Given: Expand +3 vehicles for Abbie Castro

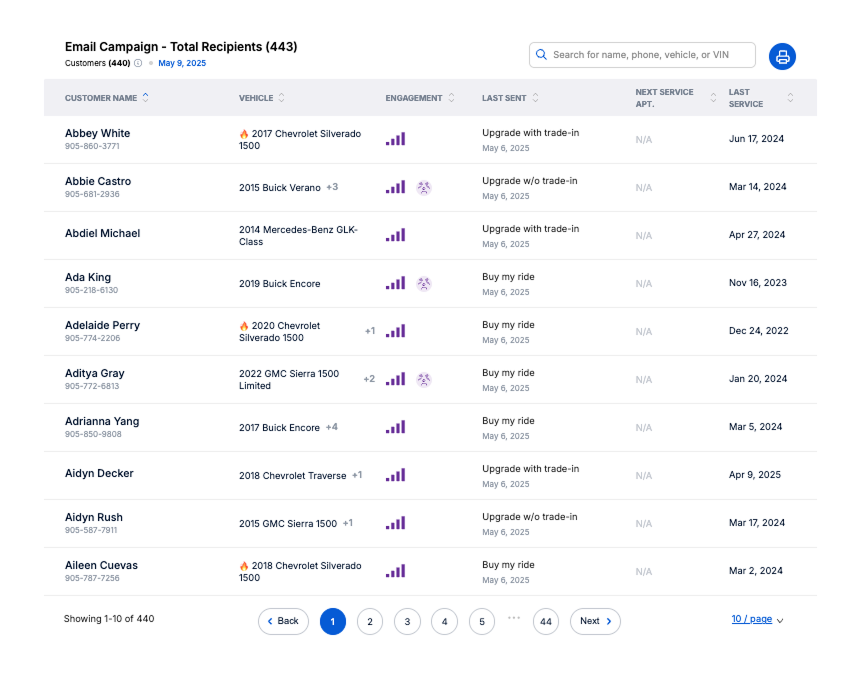Looking at the screenshot, I should (x=332, y=187).
